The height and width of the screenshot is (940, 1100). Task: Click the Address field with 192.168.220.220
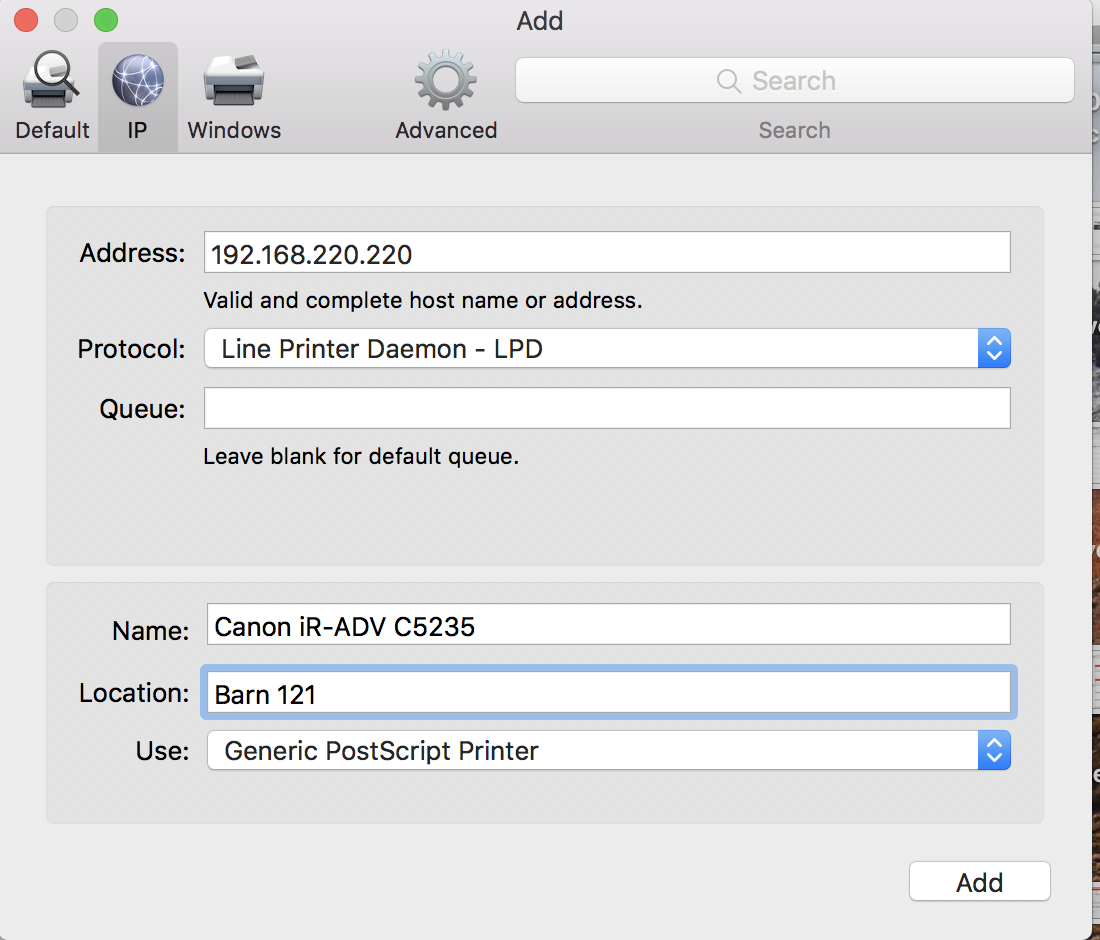click(607, 253)
